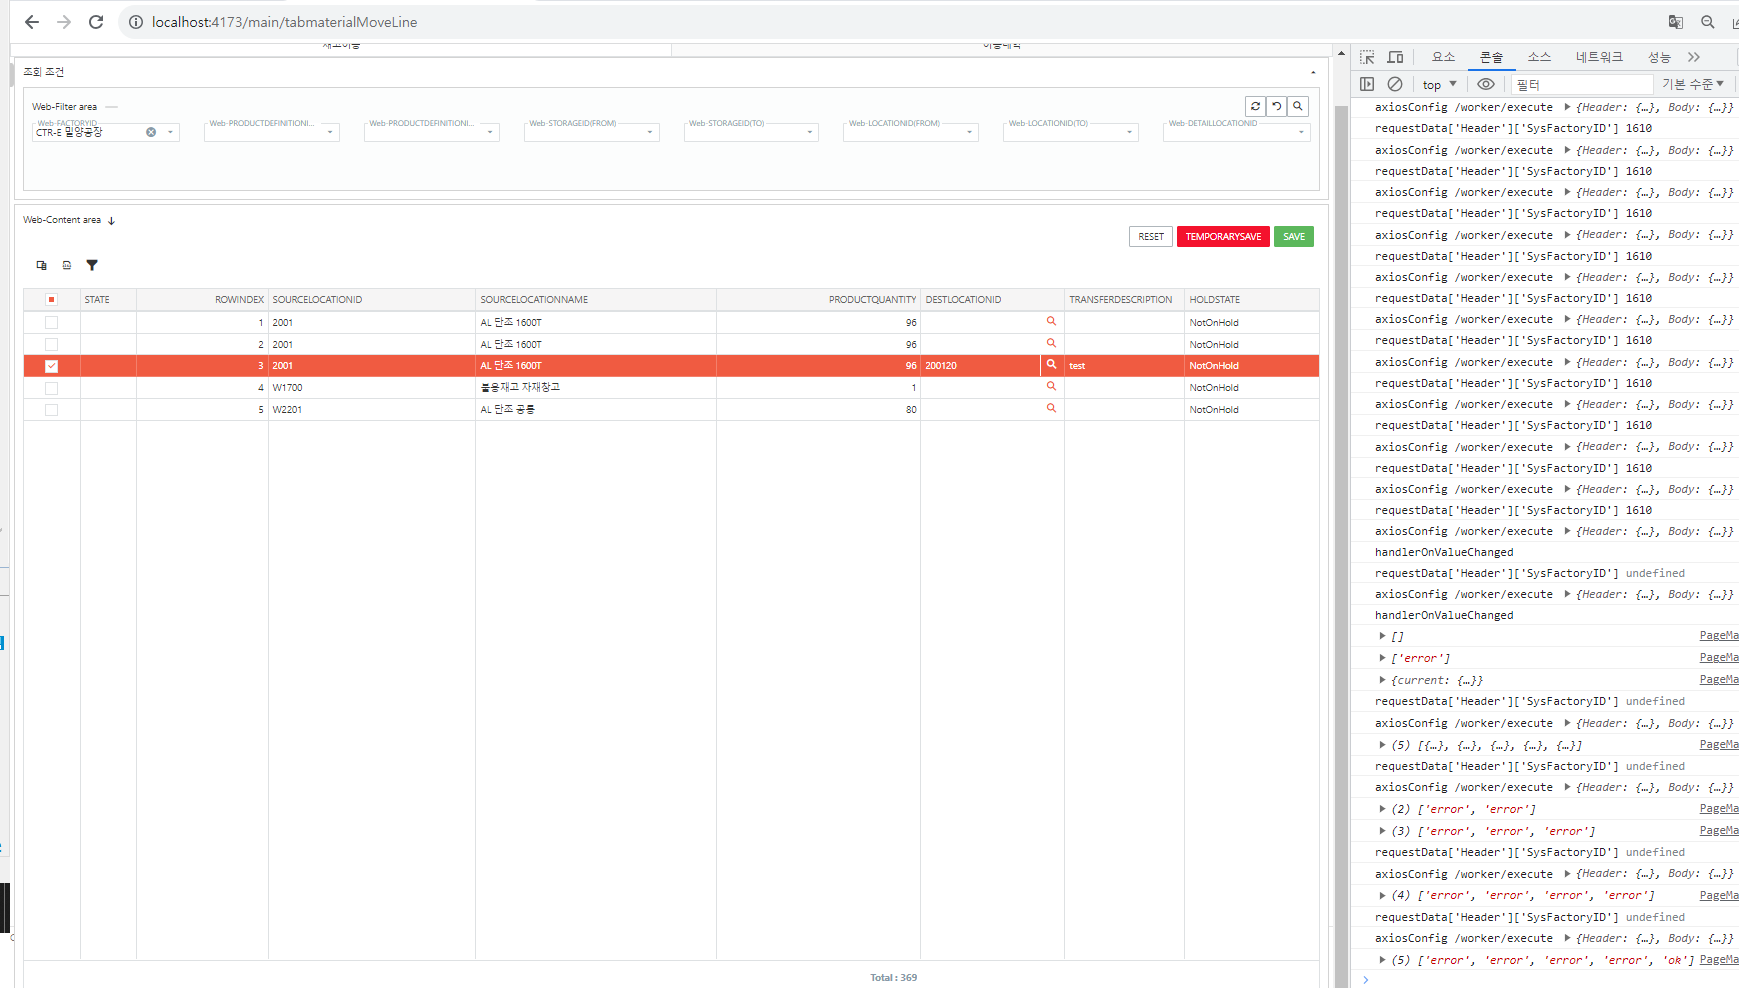The image size is (1739, 988).
Task: Uncheck the selected row 3 checkbox
Action: (x=52, y=366)
